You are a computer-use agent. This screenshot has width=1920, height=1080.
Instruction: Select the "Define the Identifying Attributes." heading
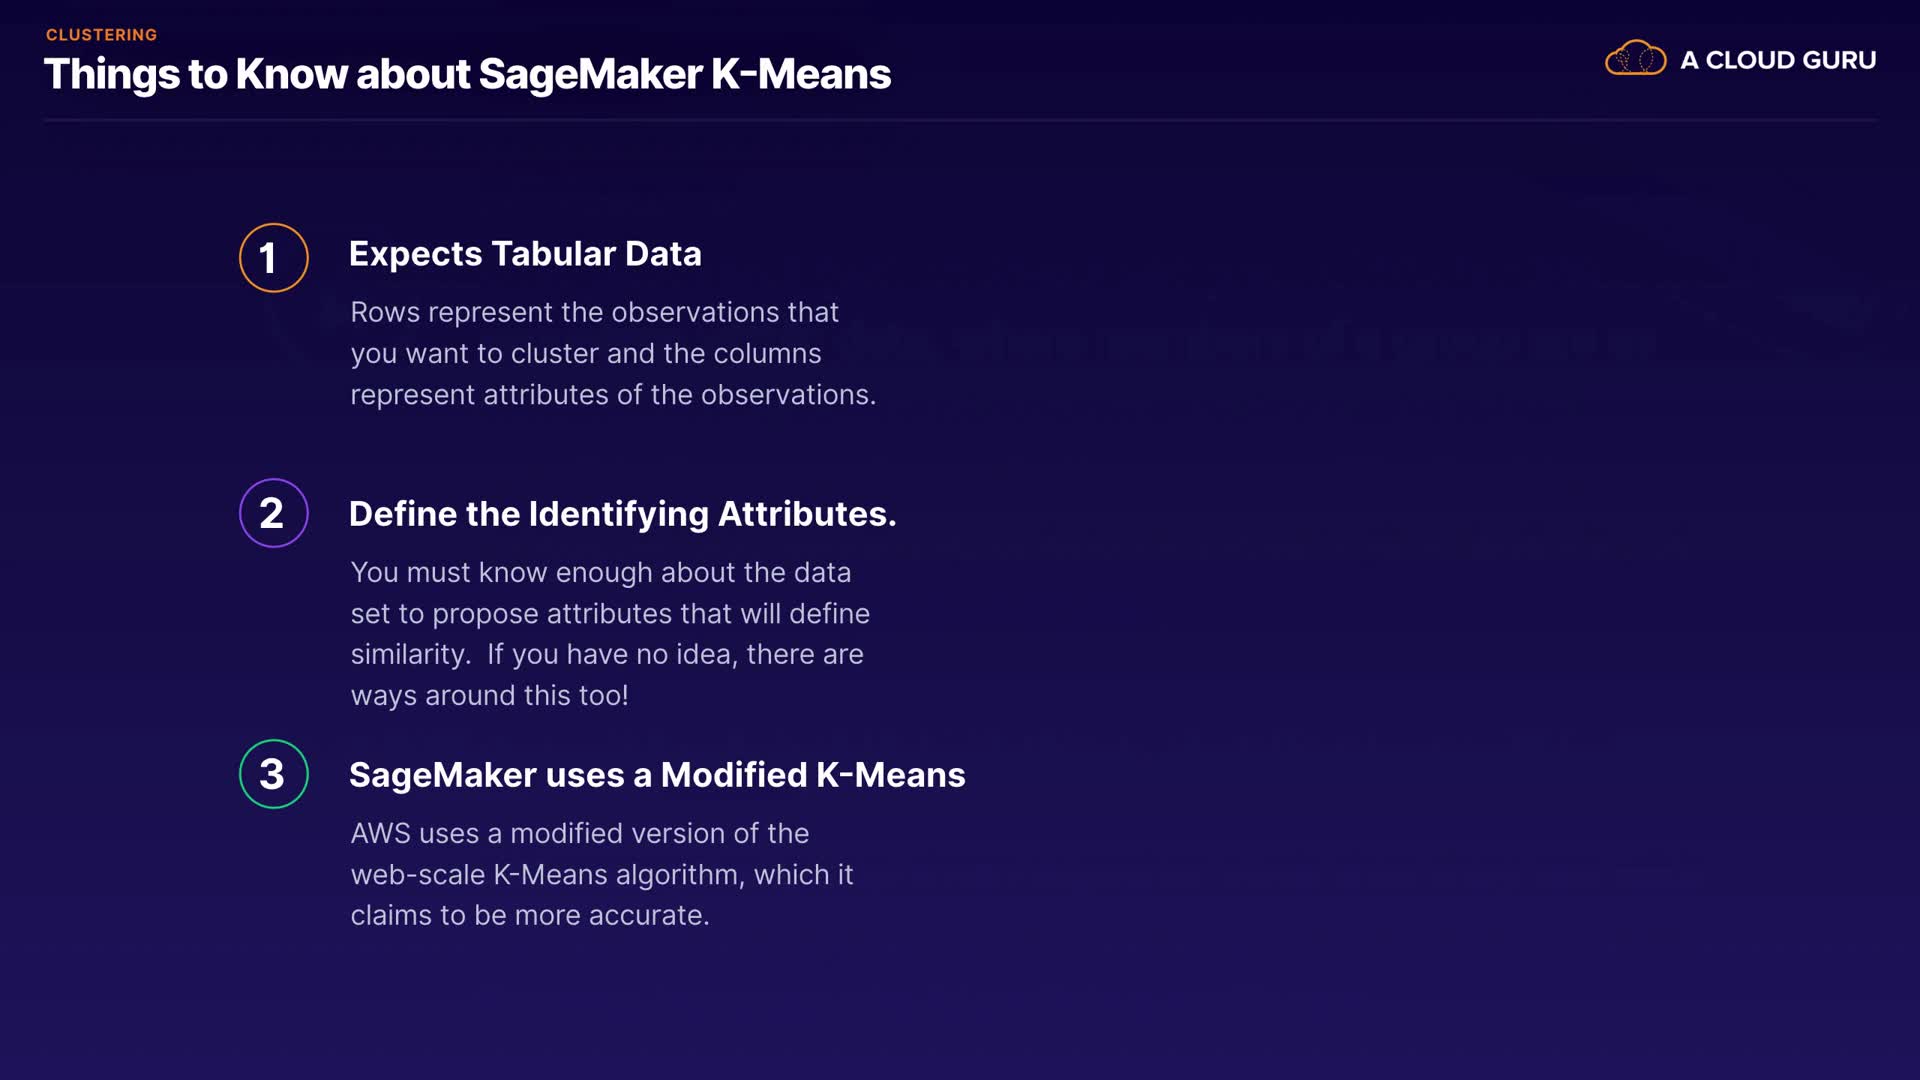[622, 514]
